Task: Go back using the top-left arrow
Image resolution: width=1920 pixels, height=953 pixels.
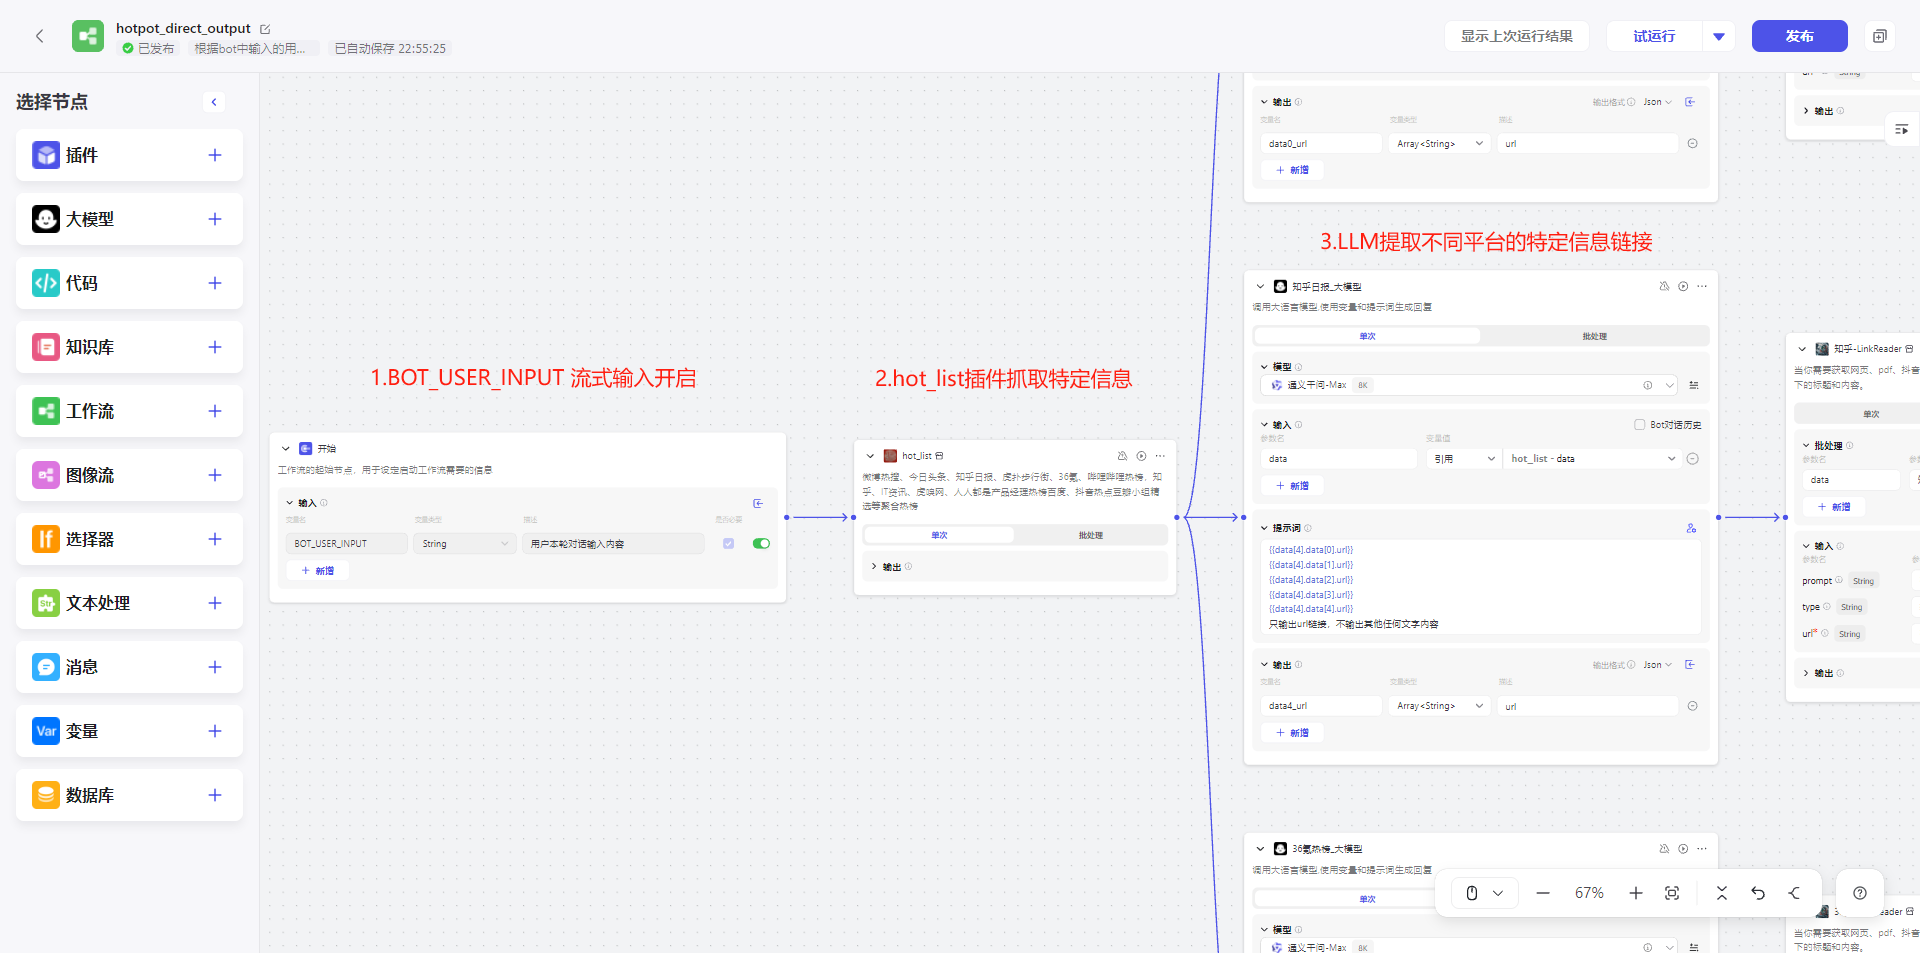Action: point(40,36)
